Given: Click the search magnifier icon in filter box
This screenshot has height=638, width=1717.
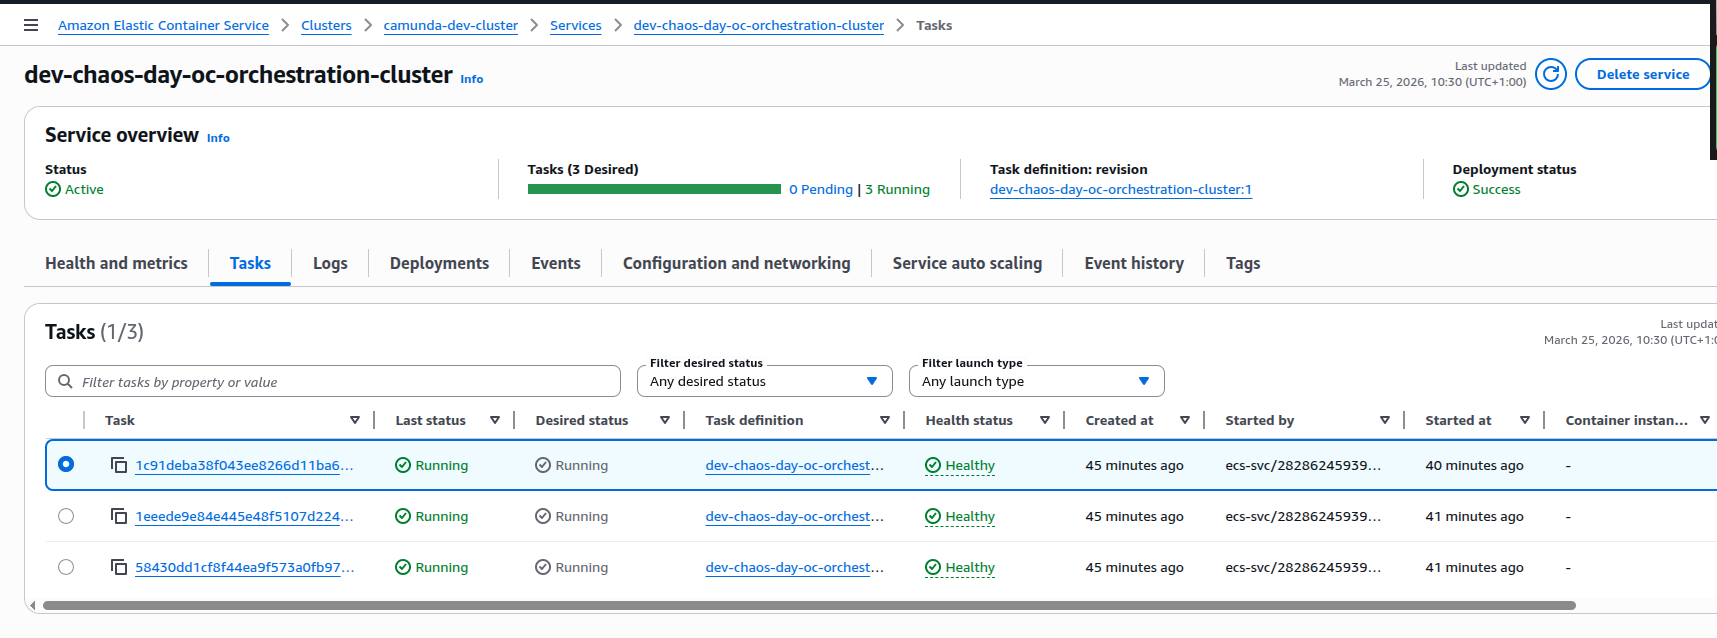Looking at the screenshot, I should [x=65, y=381].
